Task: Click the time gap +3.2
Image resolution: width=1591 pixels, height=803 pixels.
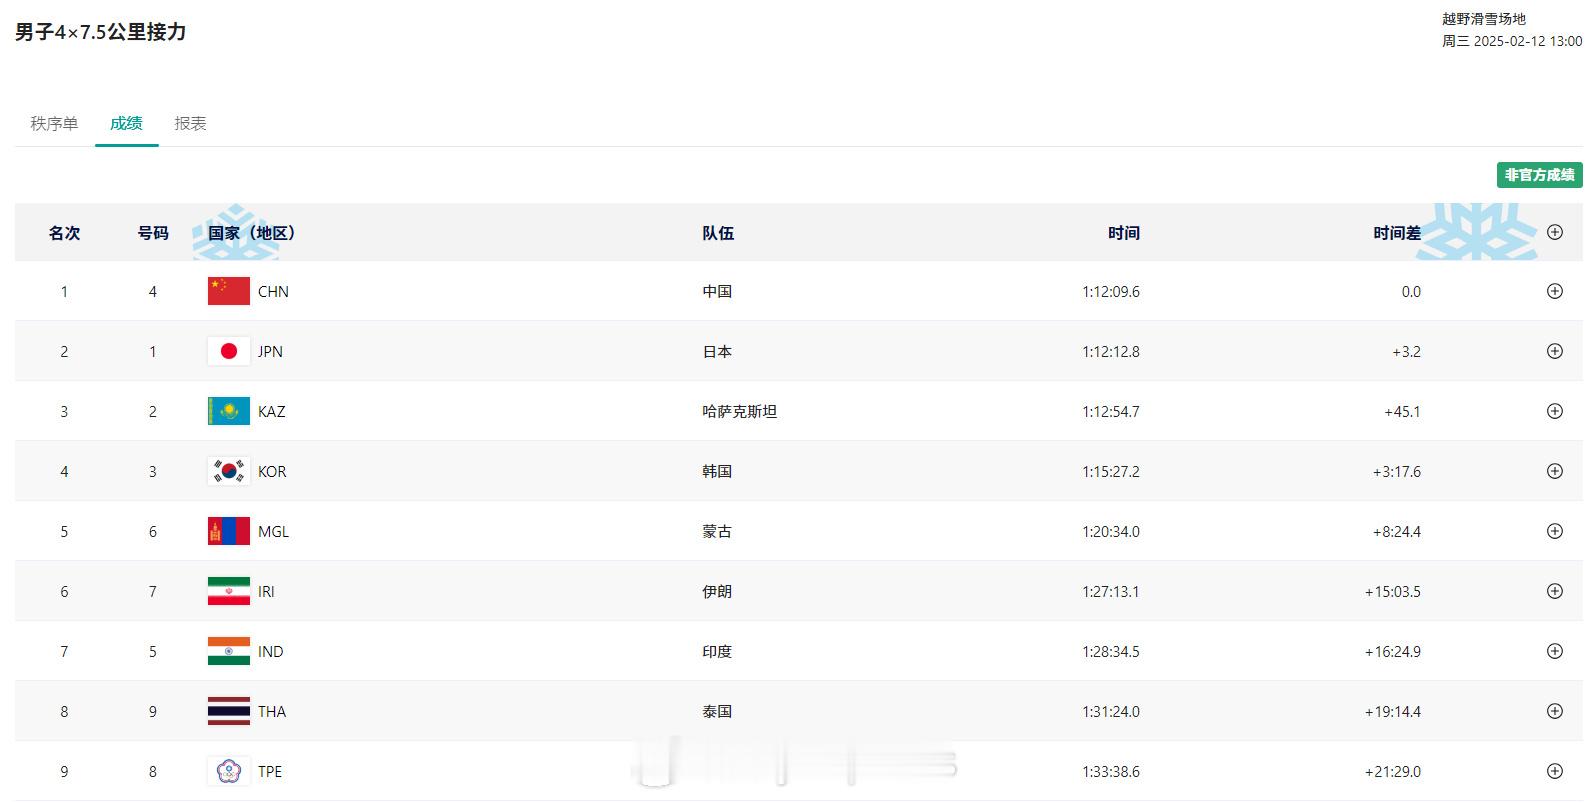Action: tap(1406, 352)
